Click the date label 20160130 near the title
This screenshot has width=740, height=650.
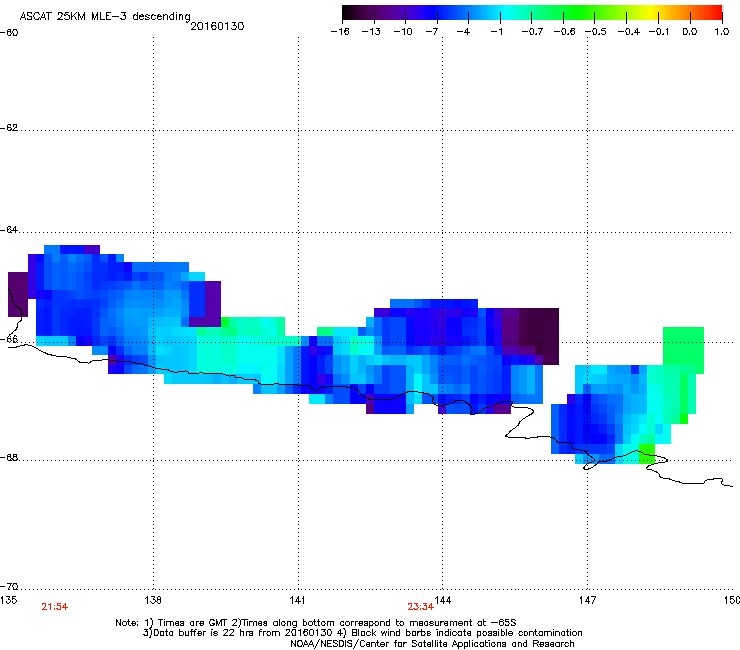[x=217, y=26]
